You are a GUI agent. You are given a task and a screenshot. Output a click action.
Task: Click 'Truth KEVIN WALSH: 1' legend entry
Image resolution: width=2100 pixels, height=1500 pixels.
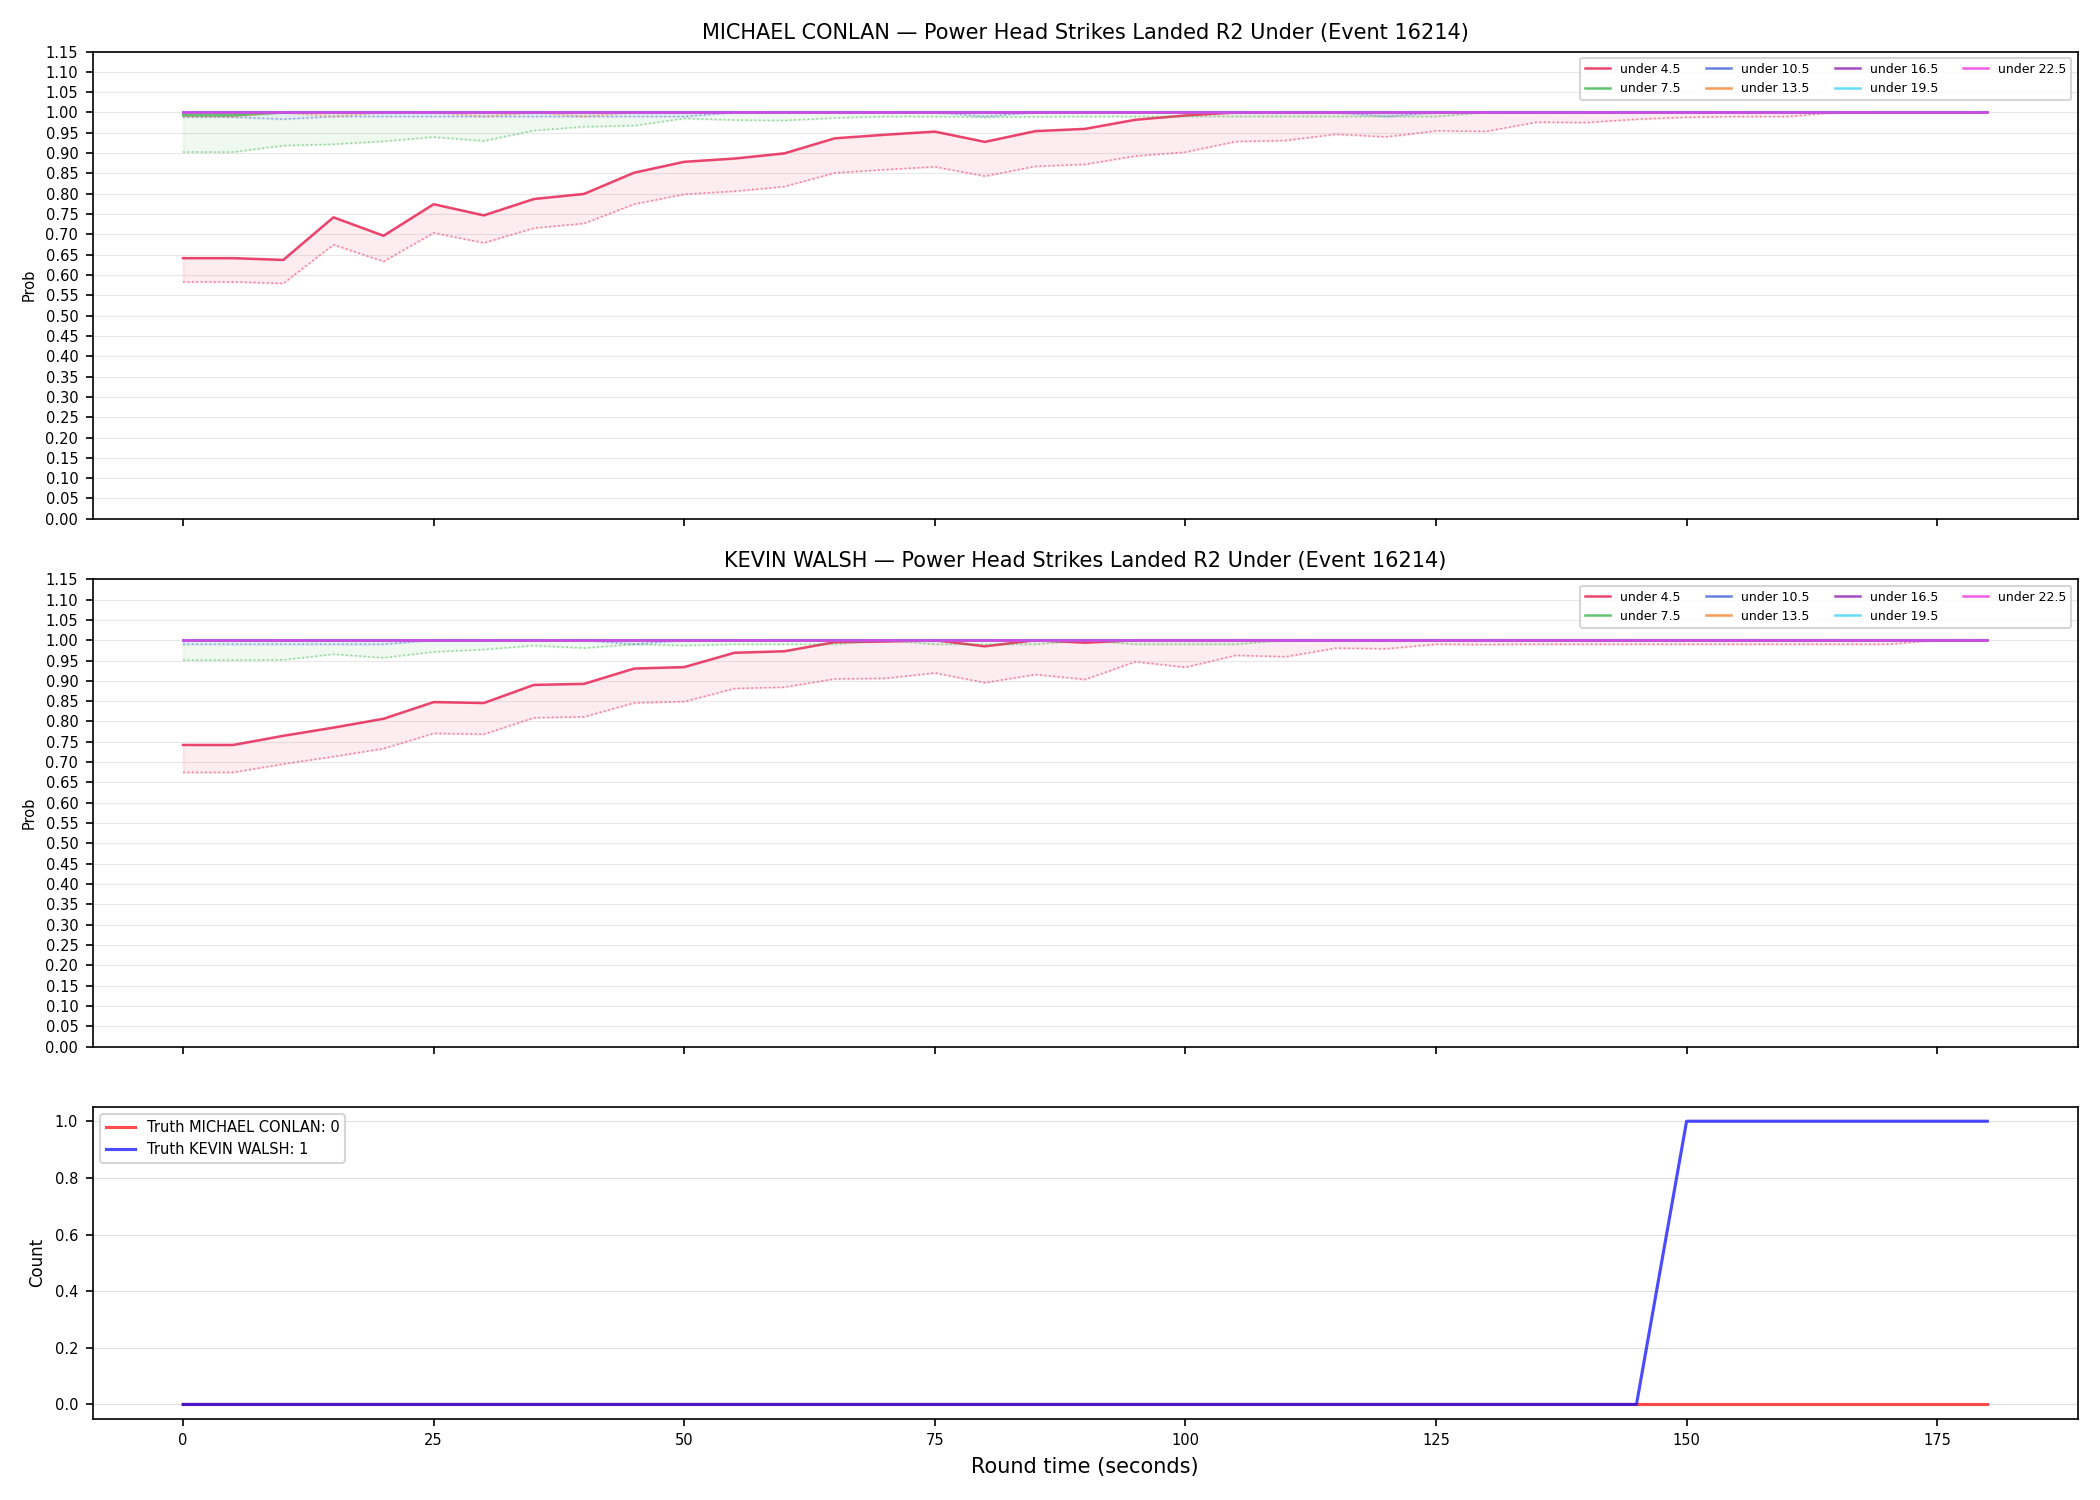point(207,1149)
